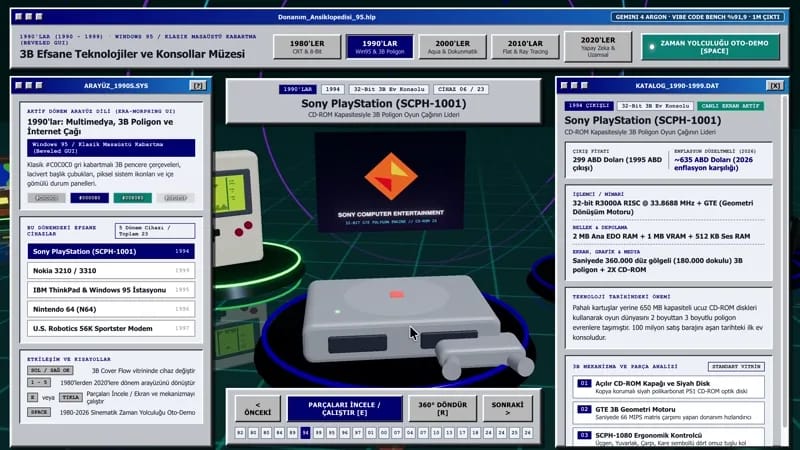Viewport: 800px width, 450px height.
Task: Click the 360° DÖNDÜR [R] button
Action: coord(442,408)
